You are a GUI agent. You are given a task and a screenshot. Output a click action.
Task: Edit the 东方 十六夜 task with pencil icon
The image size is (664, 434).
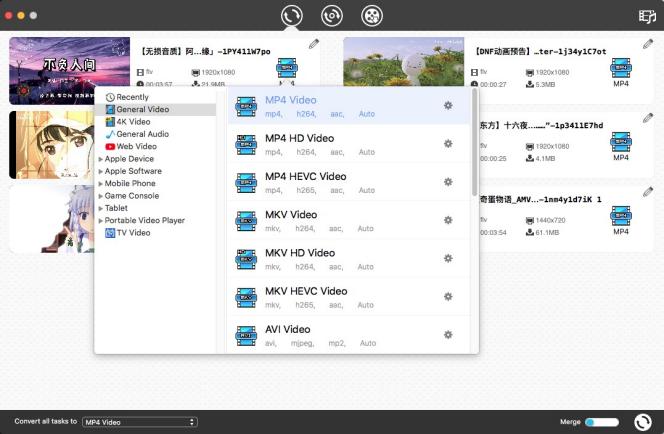[x=647, y=118]
